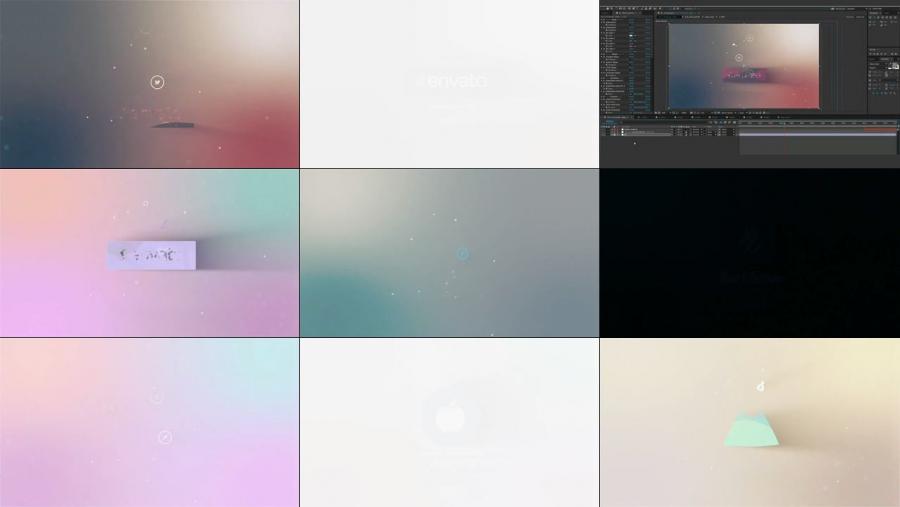The height and width of the screenshot is (507, 900).
Task: Click the Twitter icon in the dark gradient thumbnail
Action: (157, 82)
